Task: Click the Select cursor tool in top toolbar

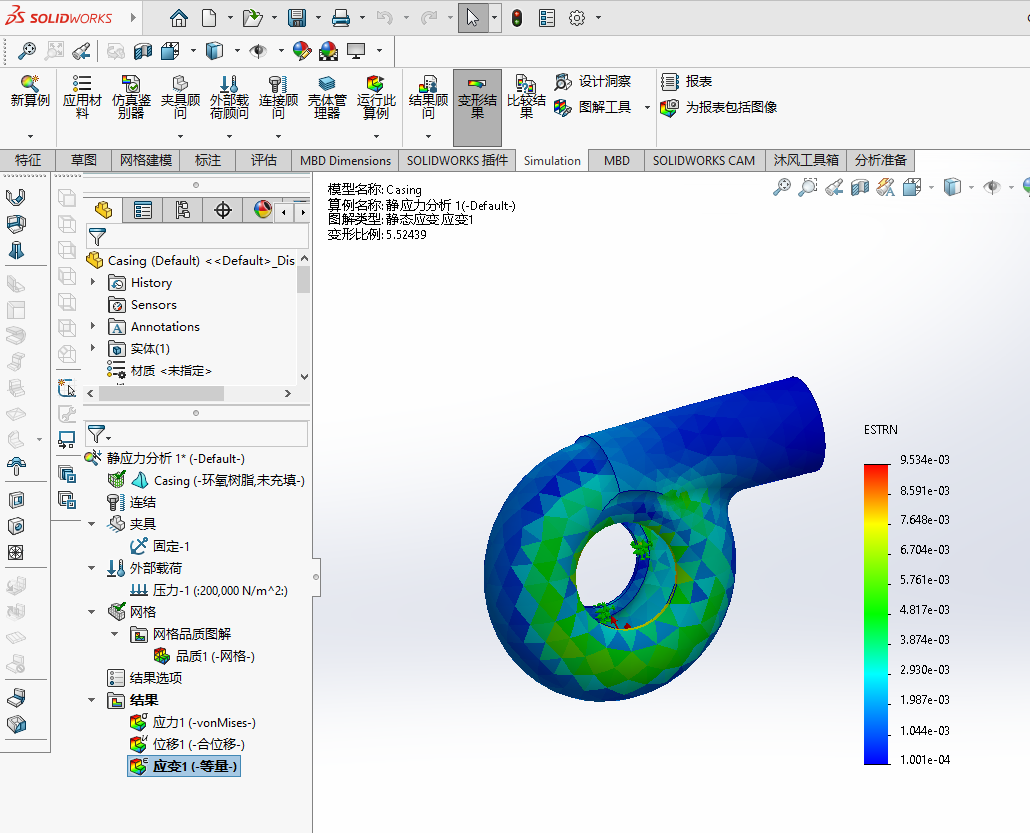Action: pyautogui.click(x=473, y=18)
